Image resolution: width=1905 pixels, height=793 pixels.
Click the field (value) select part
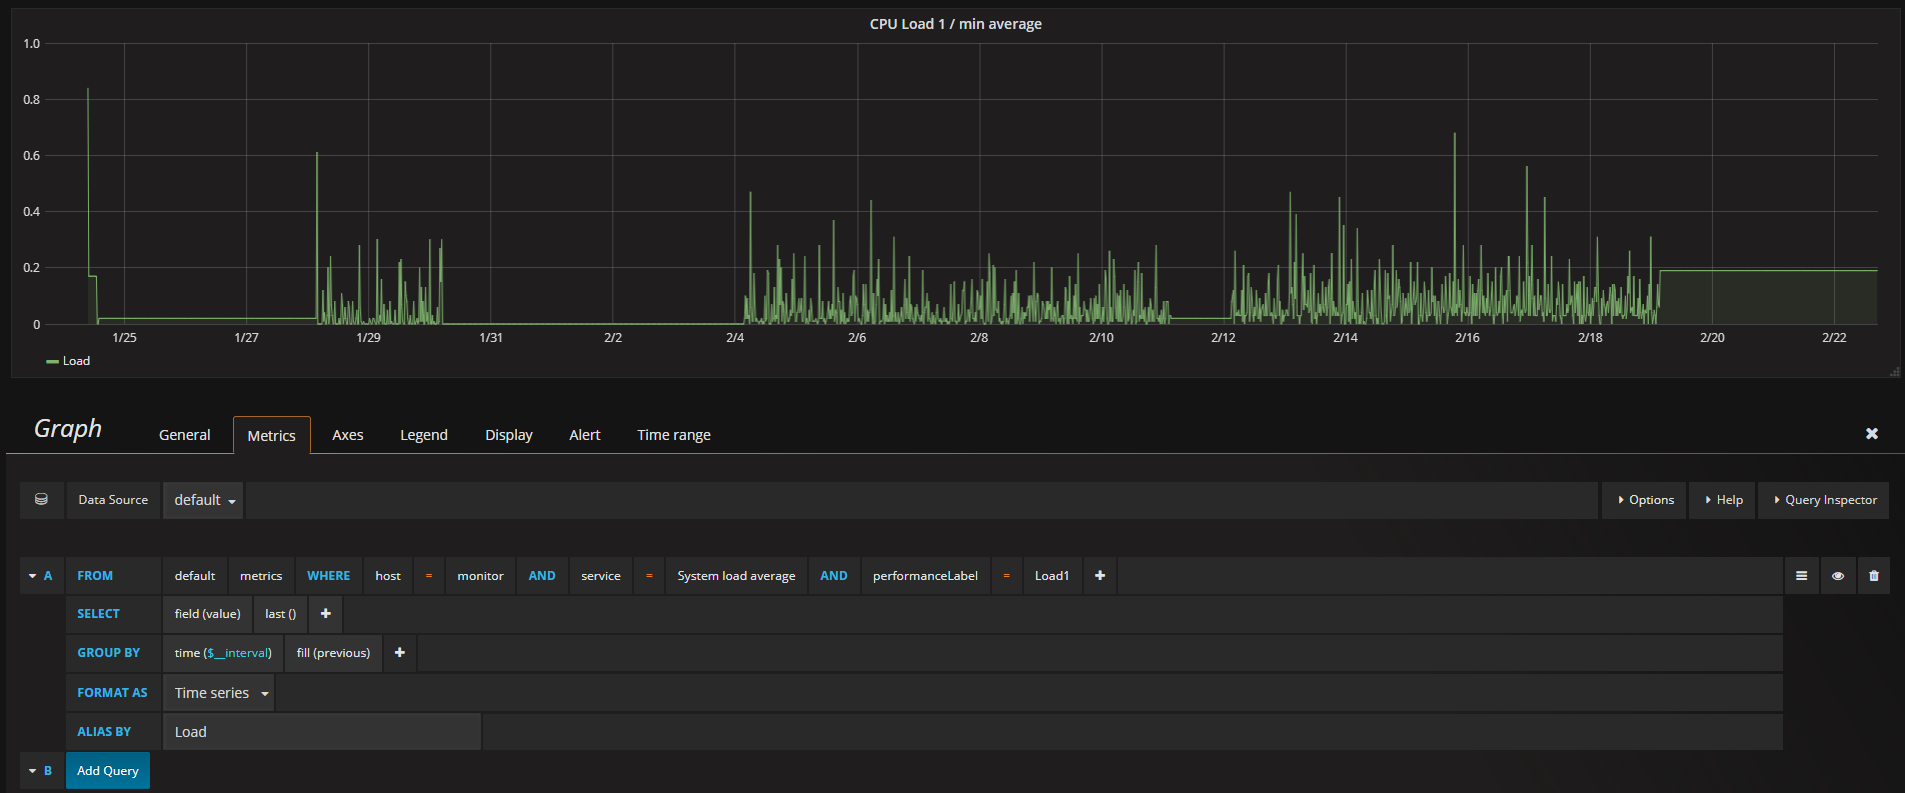coord(208,614)
